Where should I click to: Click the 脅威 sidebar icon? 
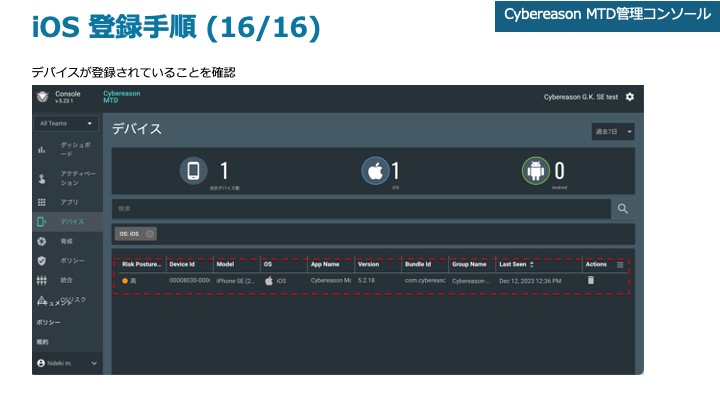tap(42, 241)
